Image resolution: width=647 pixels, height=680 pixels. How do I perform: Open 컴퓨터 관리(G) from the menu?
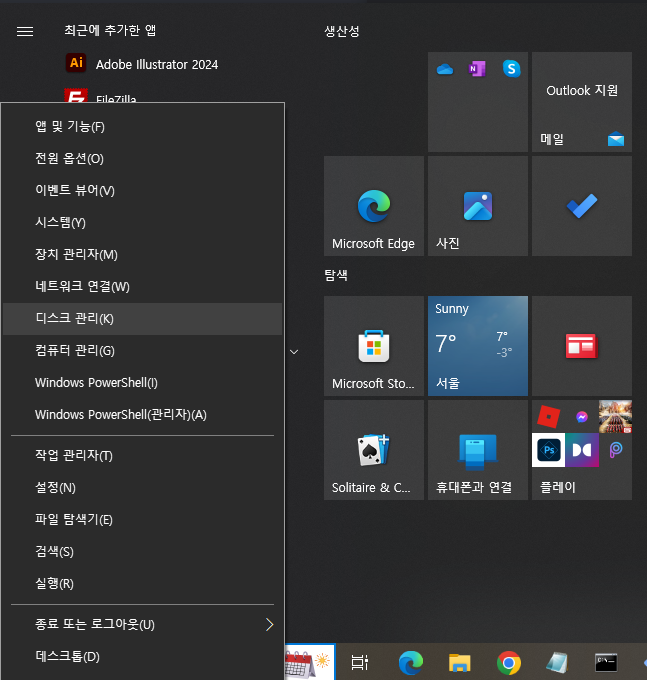143,351
